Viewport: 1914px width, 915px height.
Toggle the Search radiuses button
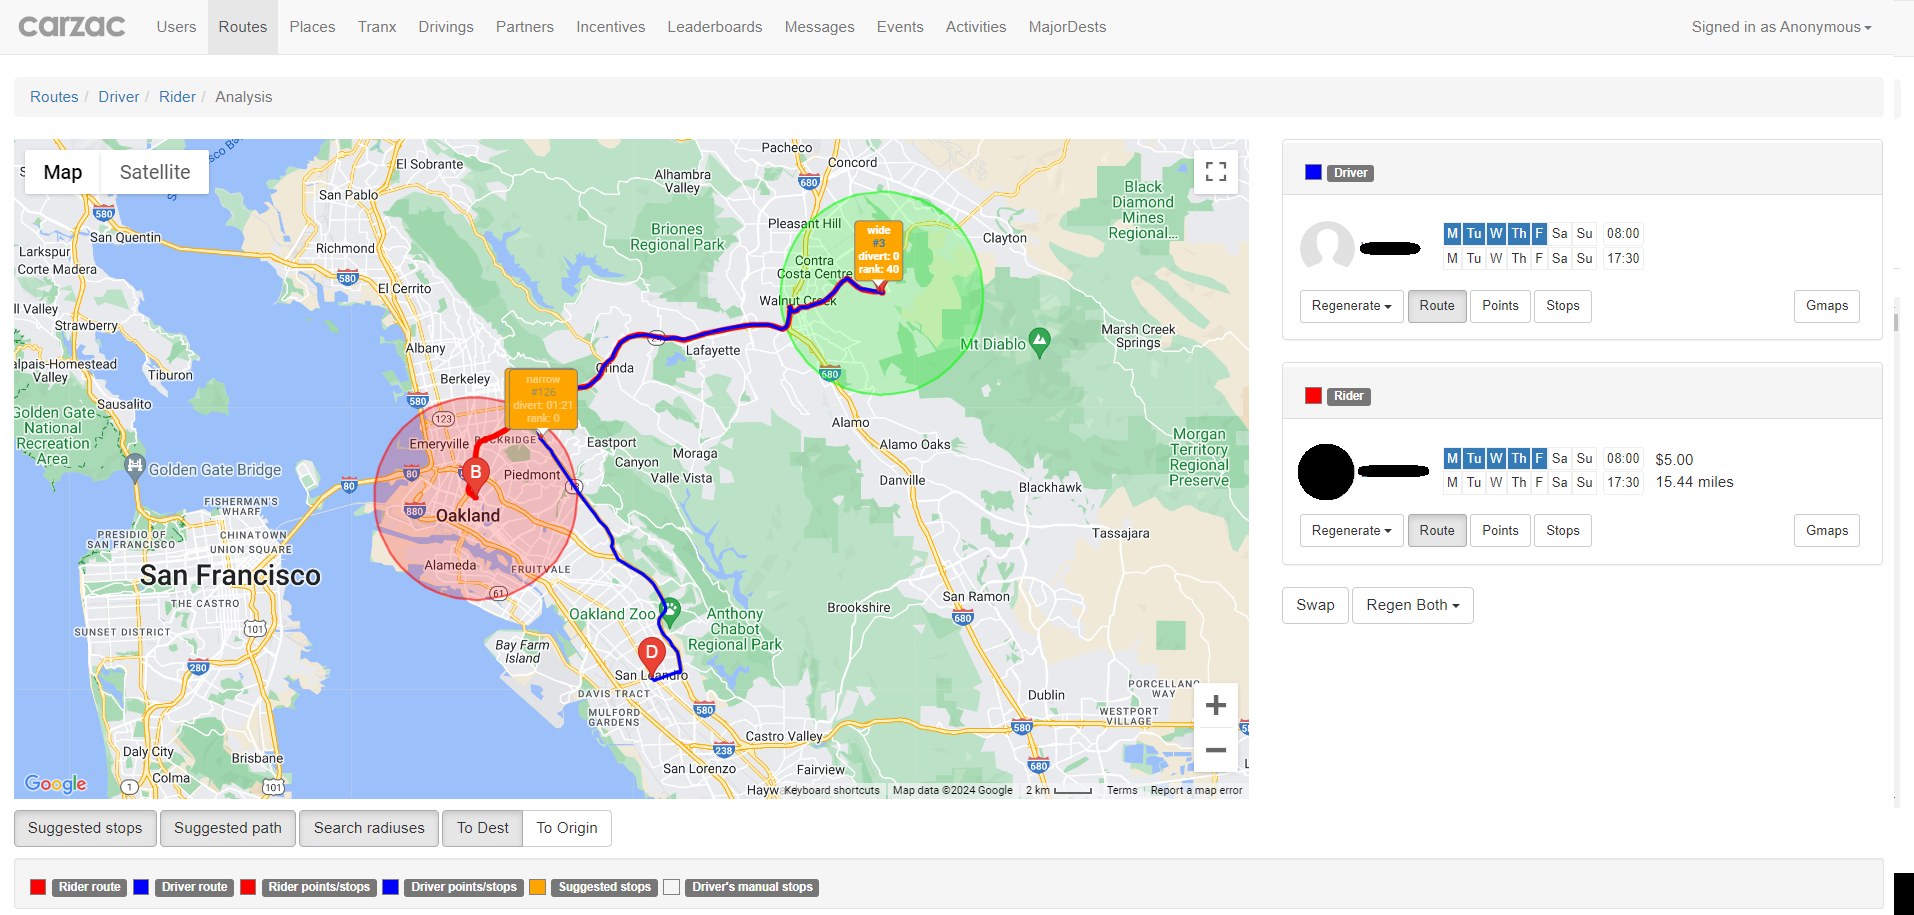click(369, 828)
